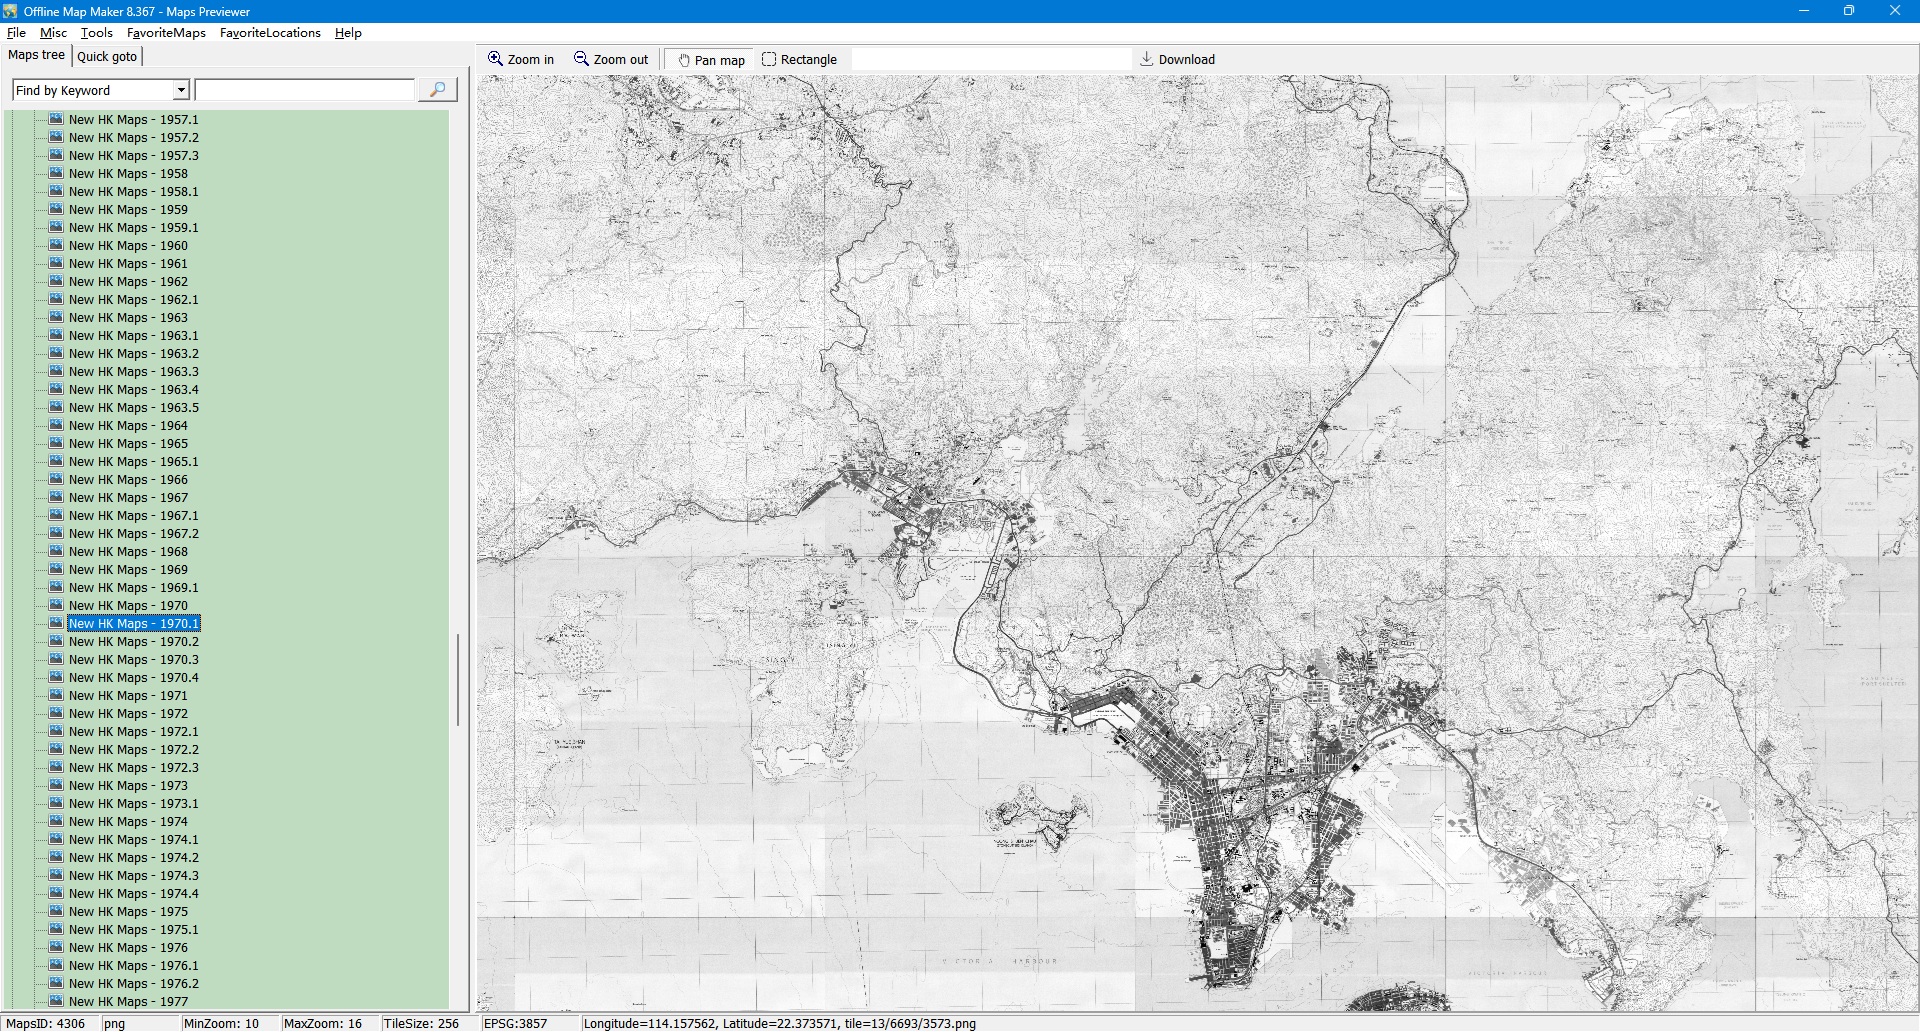This screenshot has height=1032, width=1920.
Task: Select New HK Maps - 1965 entry
Action: pyautogui.click(x=128, y=444)
